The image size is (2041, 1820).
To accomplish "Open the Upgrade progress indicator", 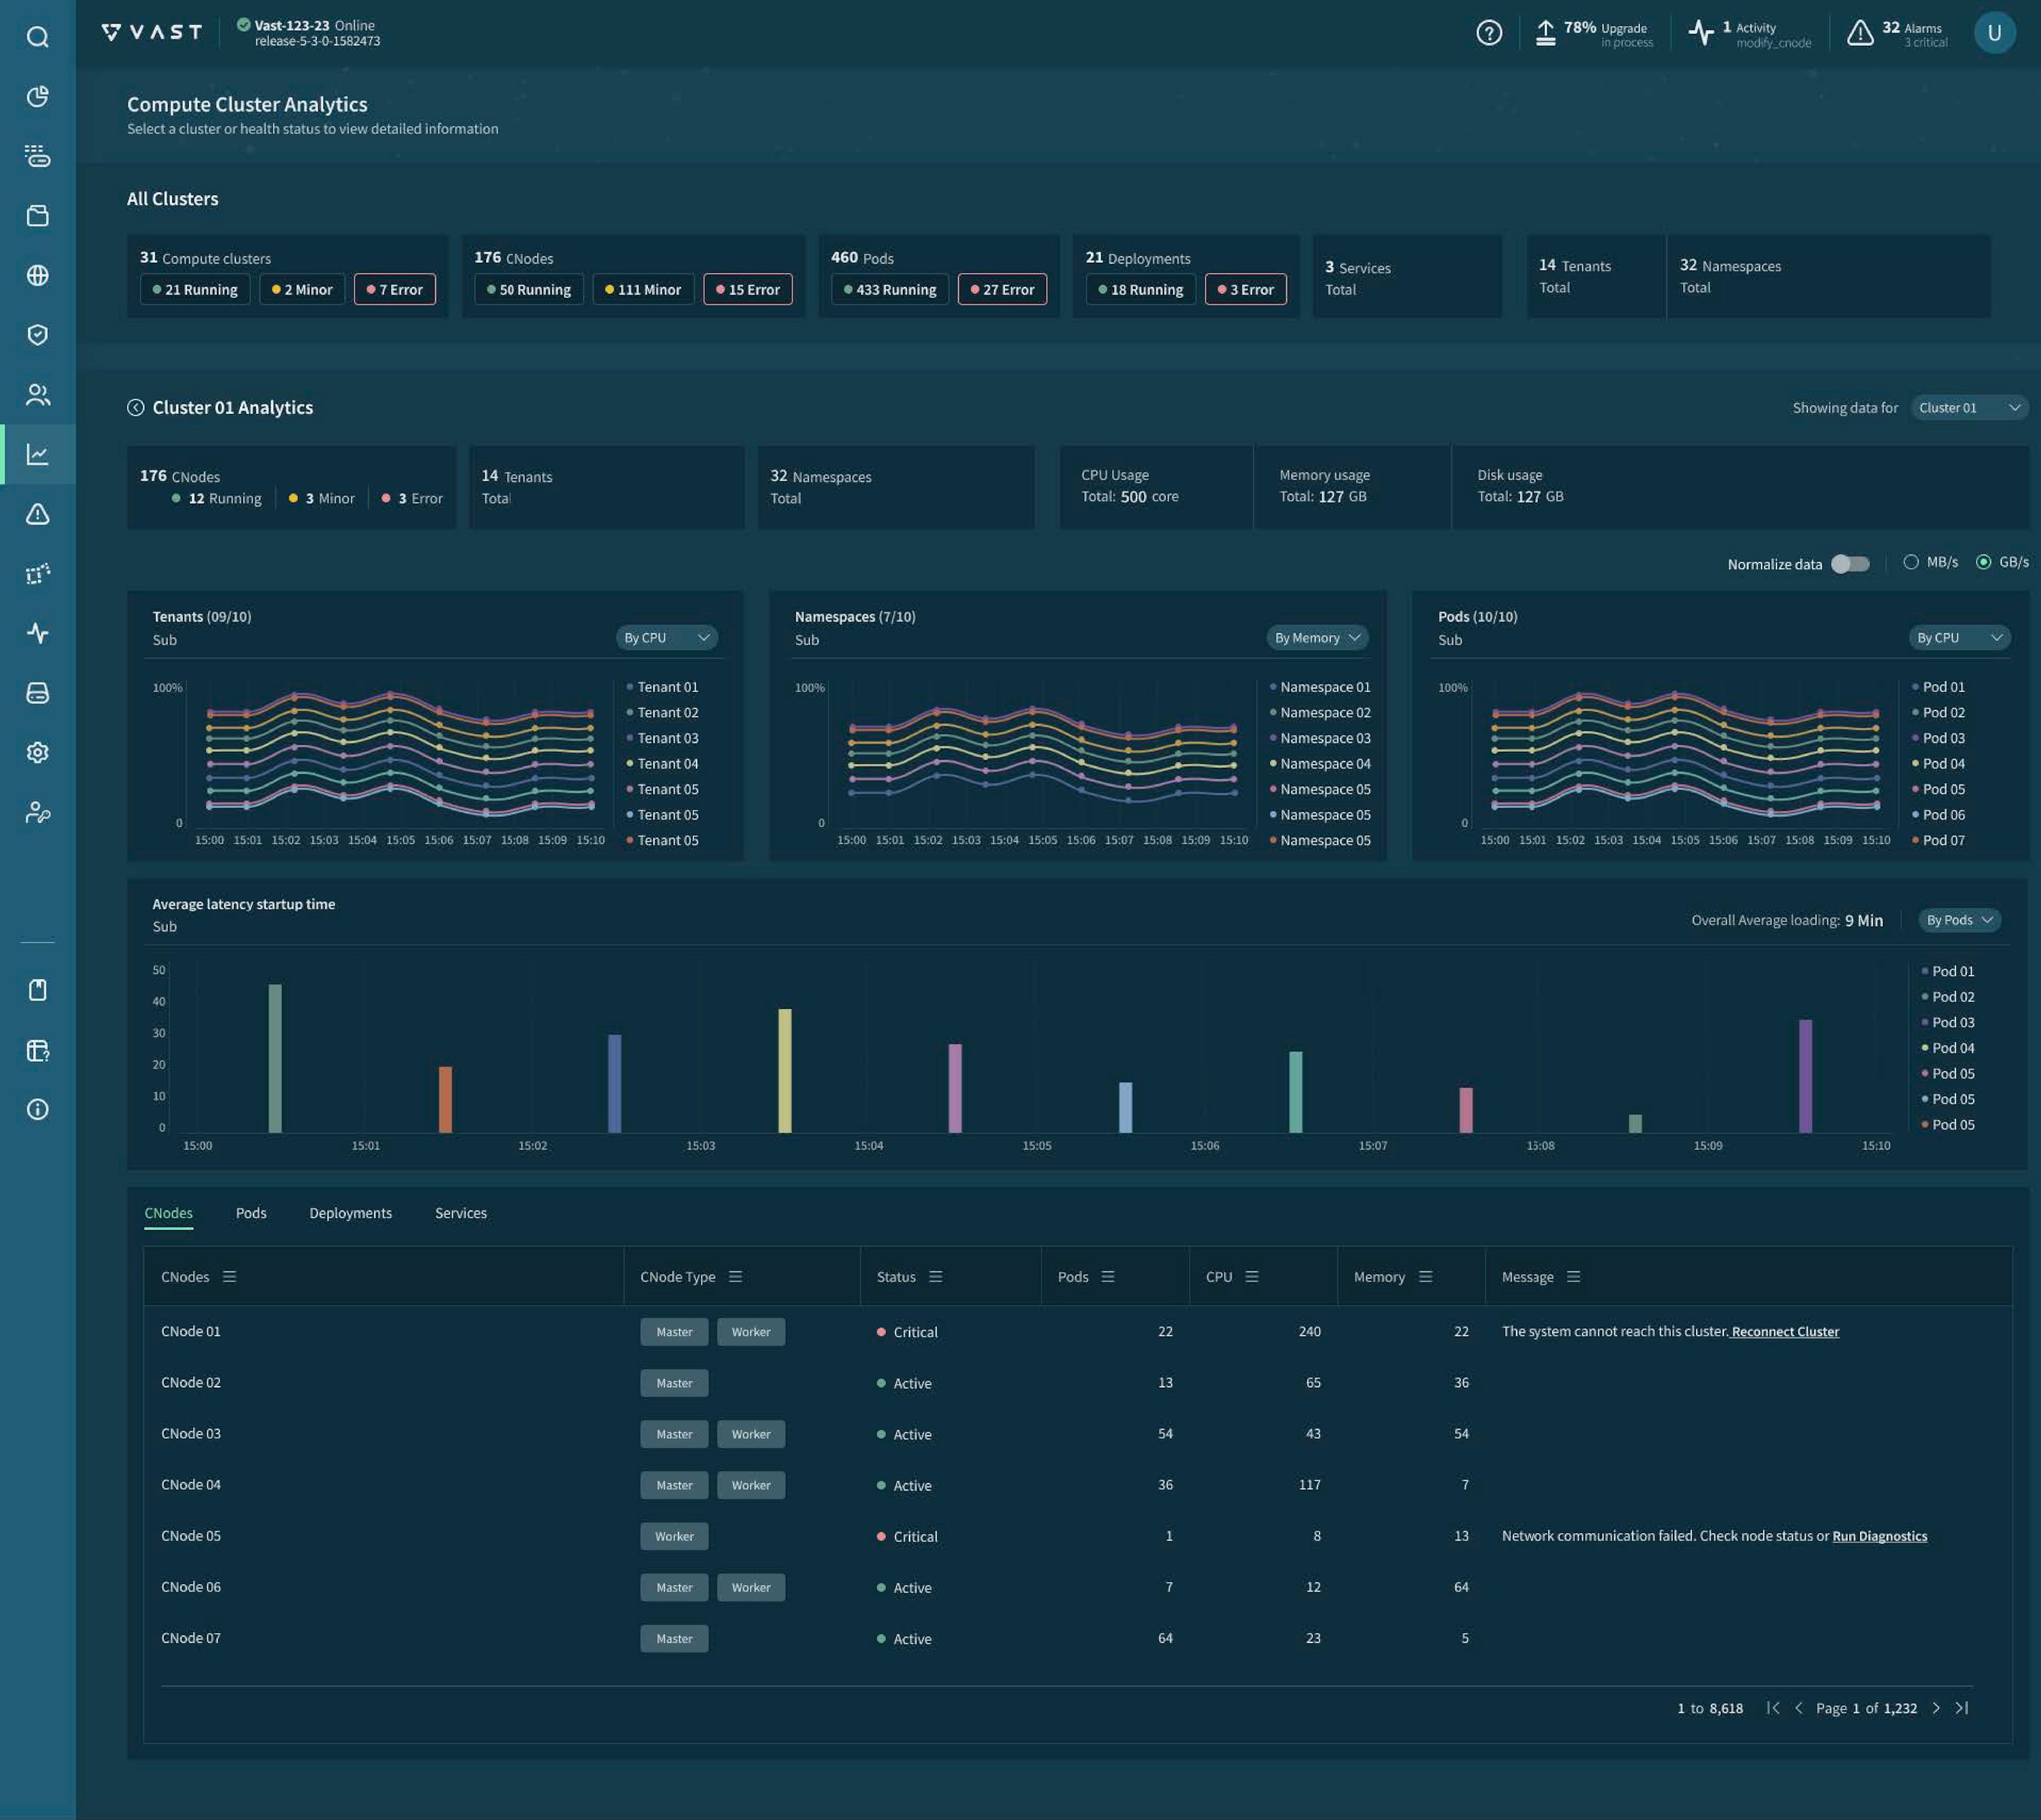I will 1594,33.
